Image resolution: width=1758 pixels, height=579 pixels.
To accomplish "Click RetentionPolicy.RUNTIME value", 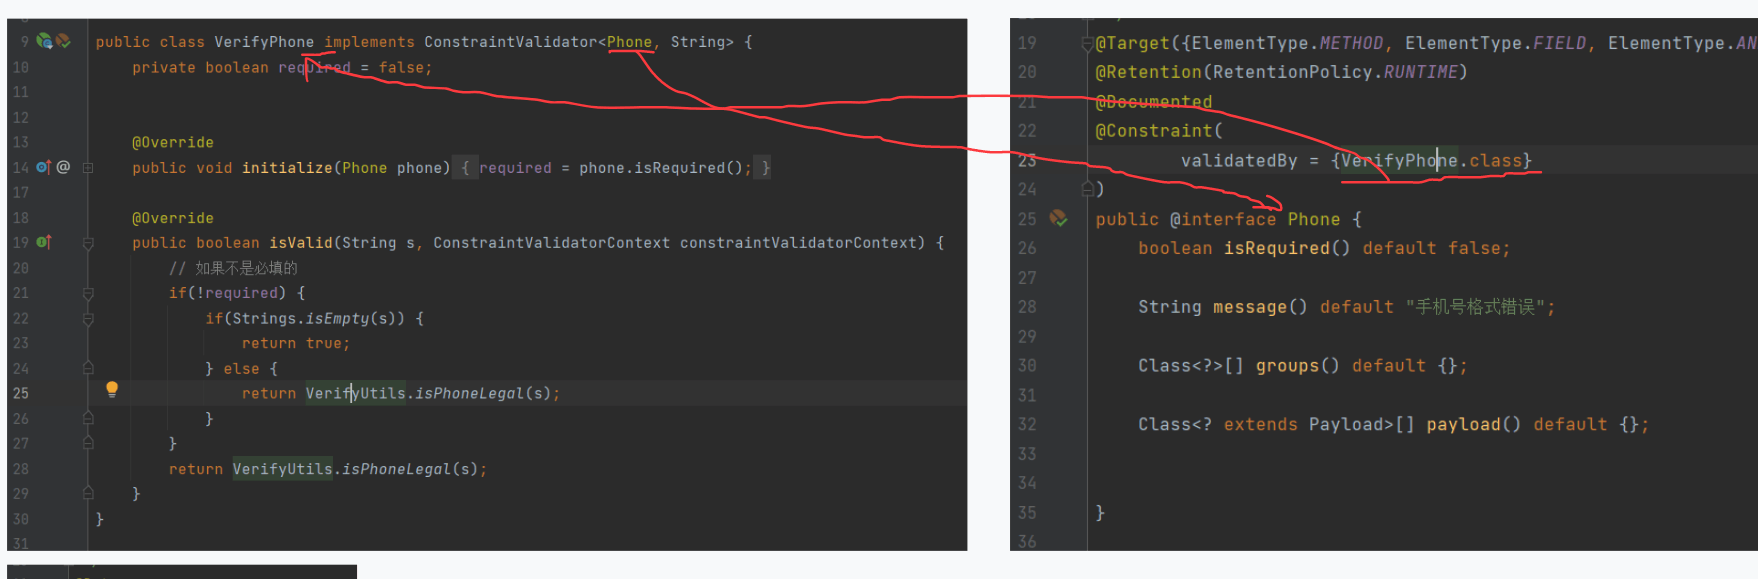I will pos(1335,72).
